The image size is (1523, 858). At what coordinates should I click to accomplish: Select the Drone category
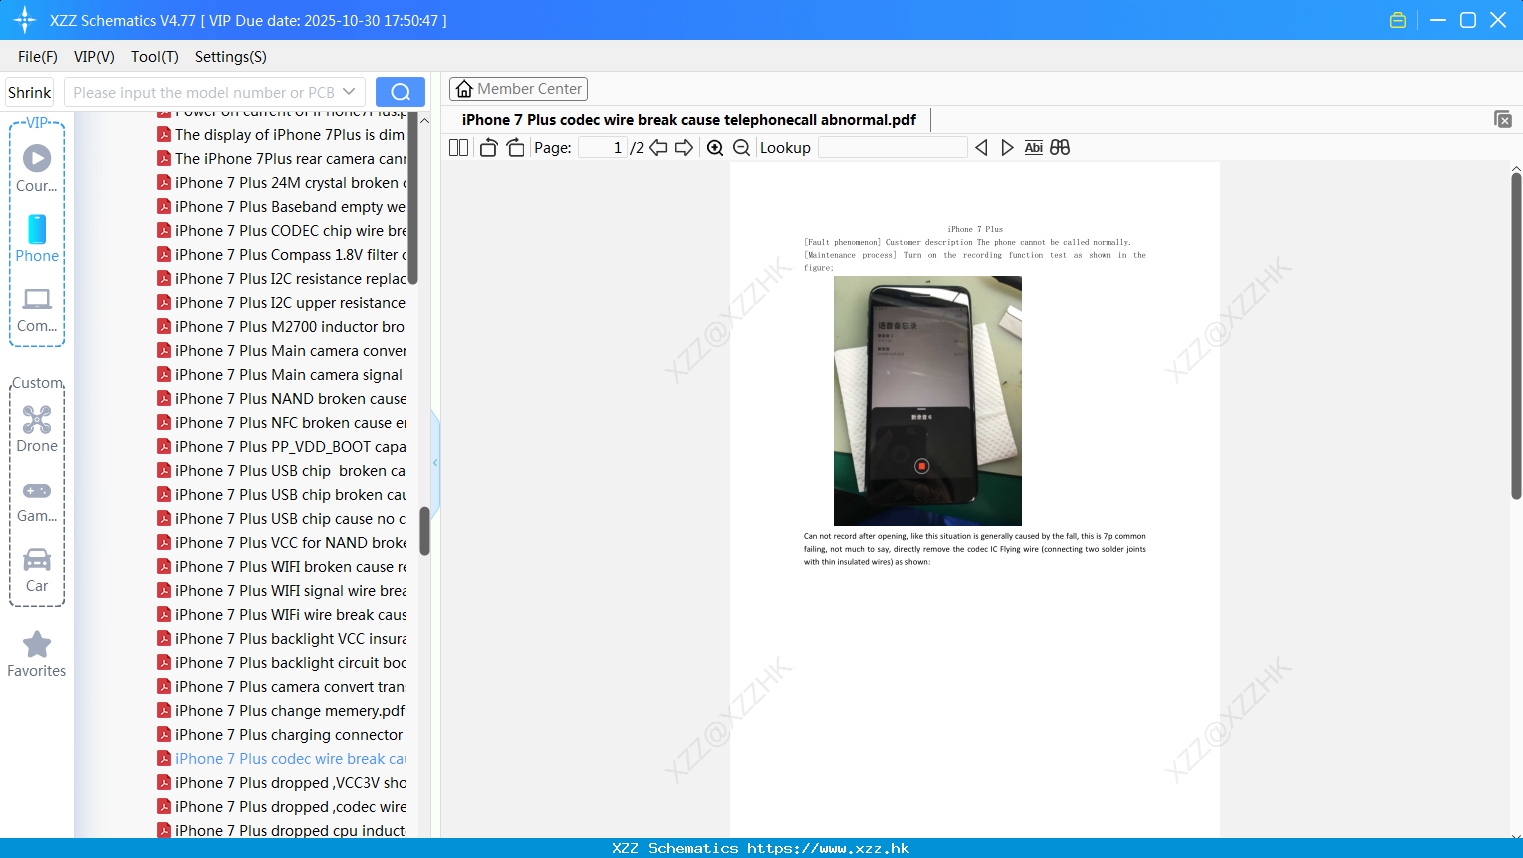[x=37, y=429]
